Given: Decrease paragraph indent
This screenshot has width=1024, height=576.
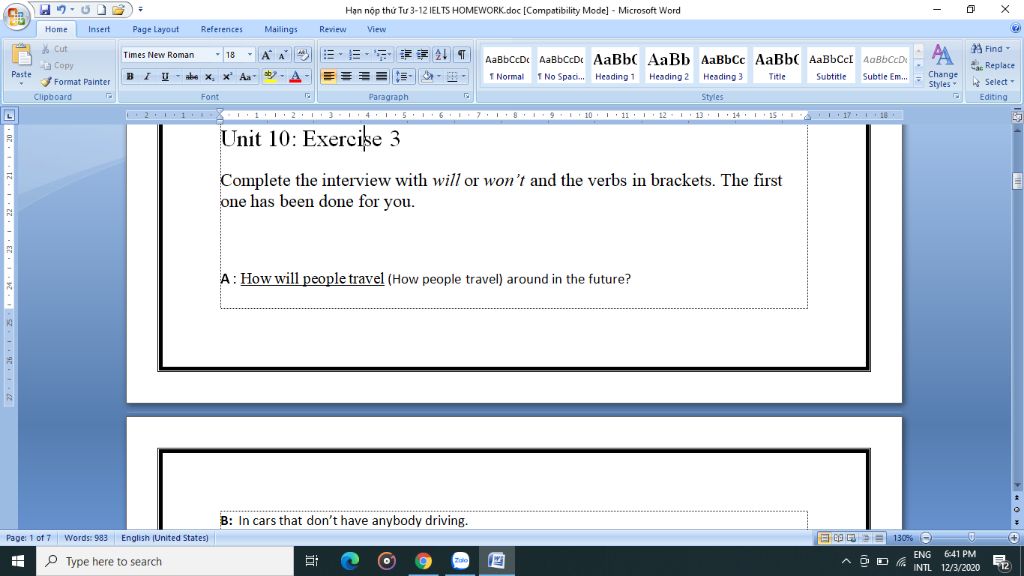Looking at the screenshot, I should pos(406,55).
